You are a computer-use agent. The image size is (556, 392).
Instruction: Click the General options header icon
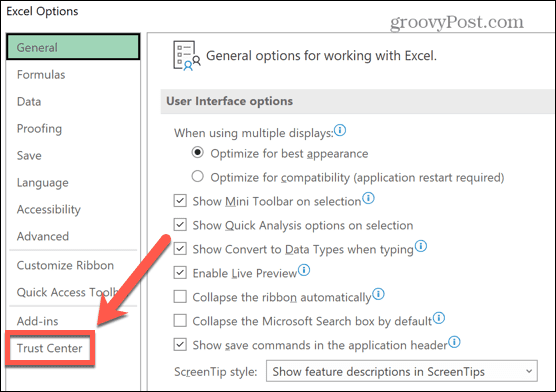(x=187, y=56)
